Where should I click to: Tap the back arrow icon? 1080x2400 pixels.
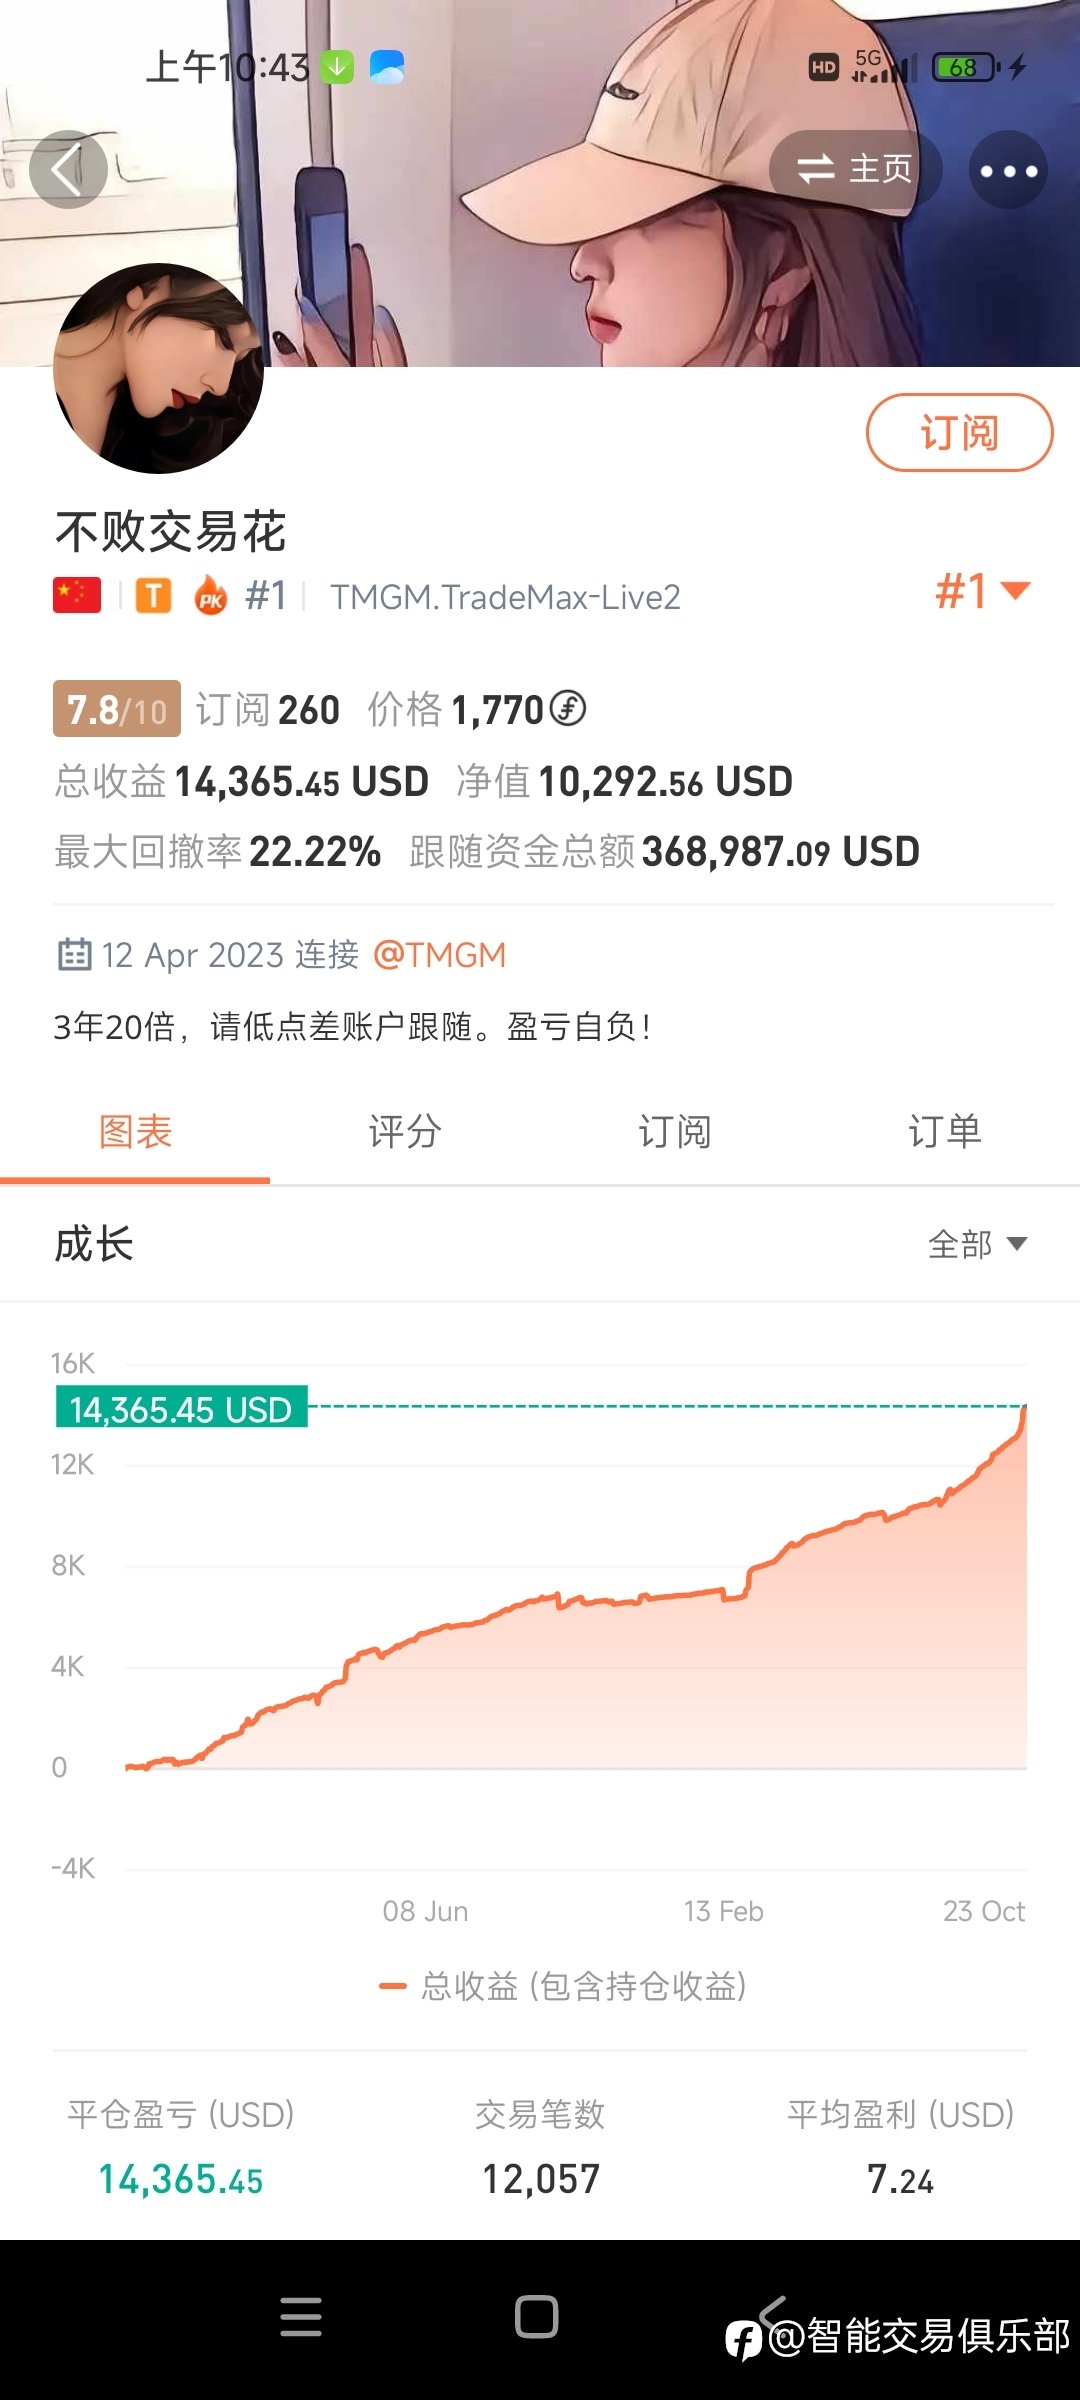(68, 170)
